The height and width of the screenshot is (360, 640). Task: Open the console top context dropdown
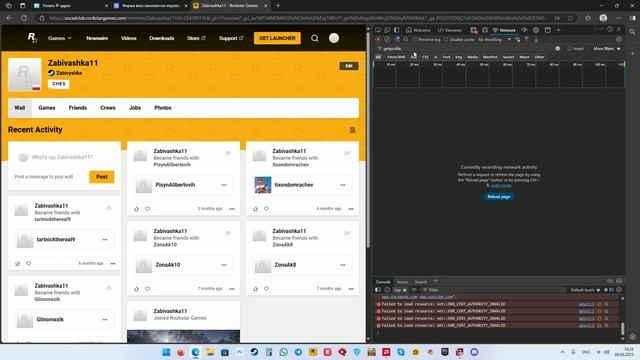(x=400, y=290)
